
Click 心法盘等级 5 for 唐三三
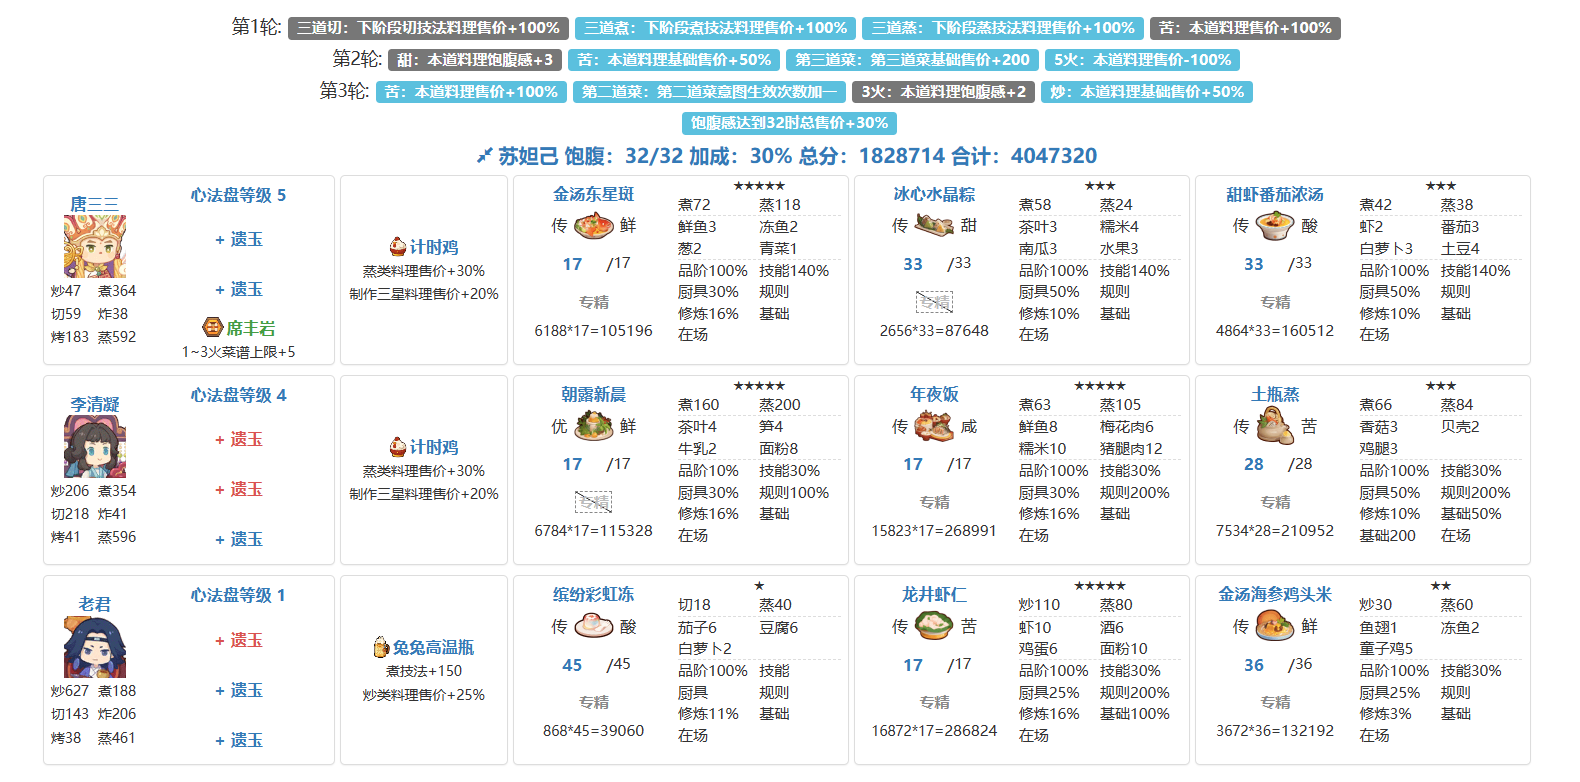238,195
